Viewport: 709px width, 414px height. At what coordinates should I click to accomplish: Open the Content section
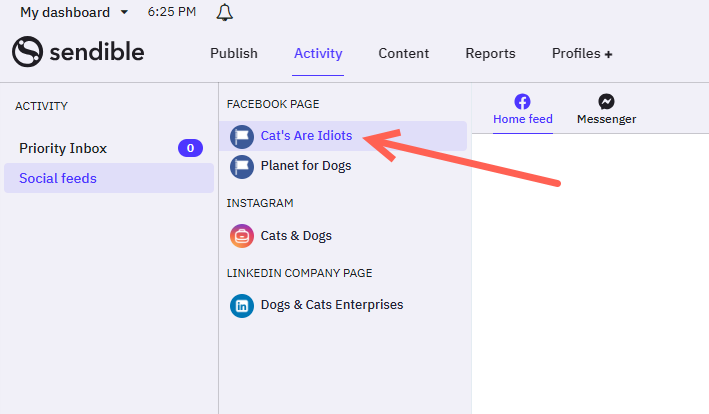pyautogui.click(x=403, y=53)
